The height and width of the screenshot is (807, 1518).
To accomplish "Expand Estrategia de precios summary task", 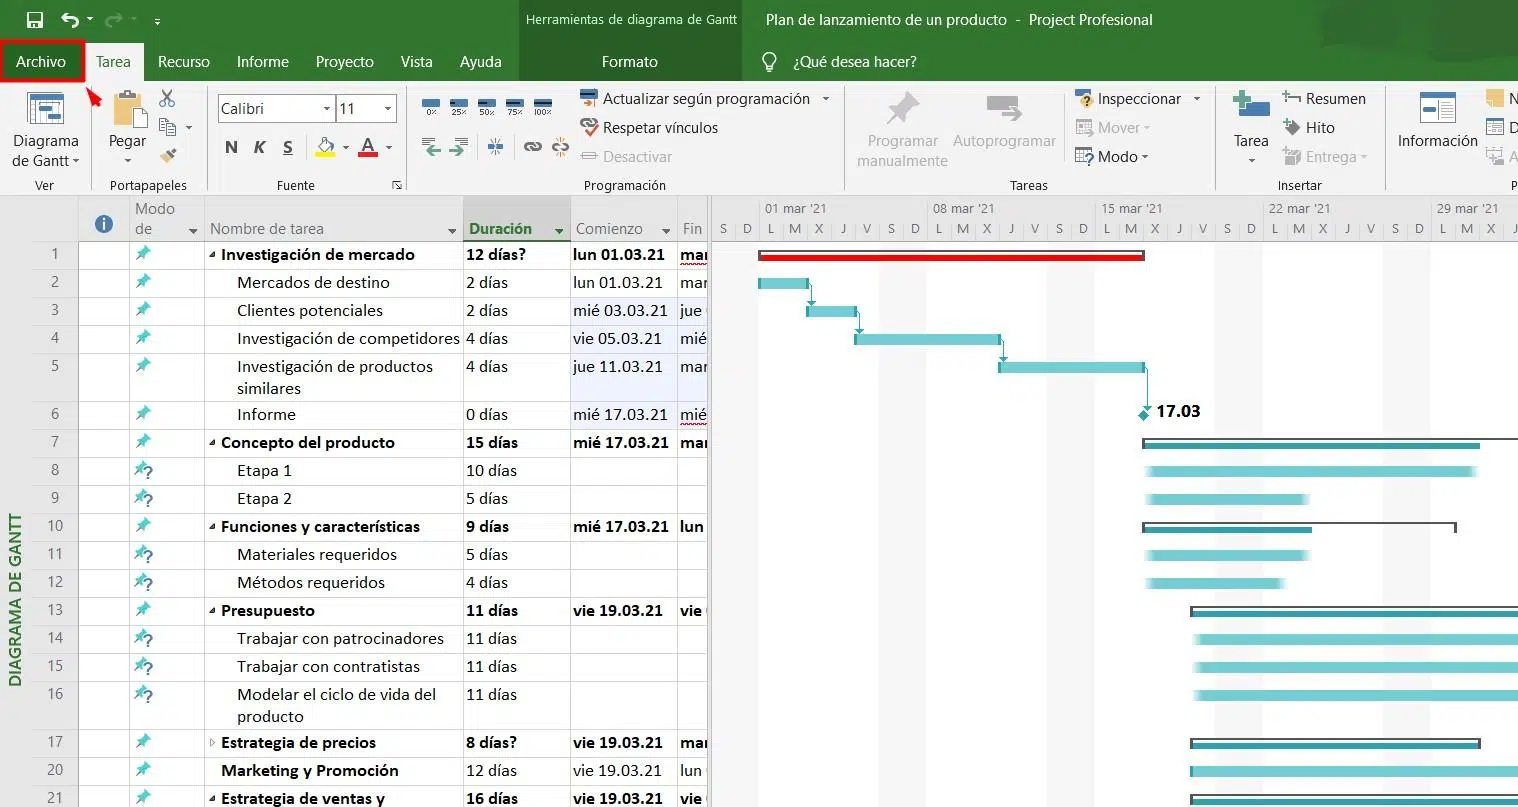I will tap(212, 743).
